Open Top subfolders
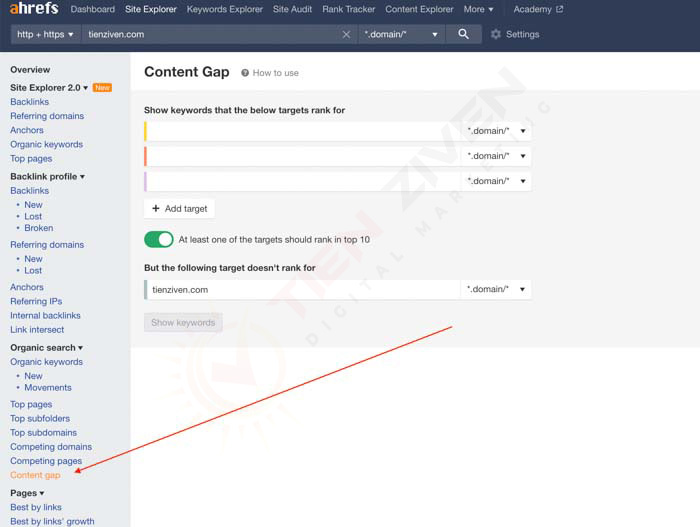The image size is (700, 527). coord(40,418)
